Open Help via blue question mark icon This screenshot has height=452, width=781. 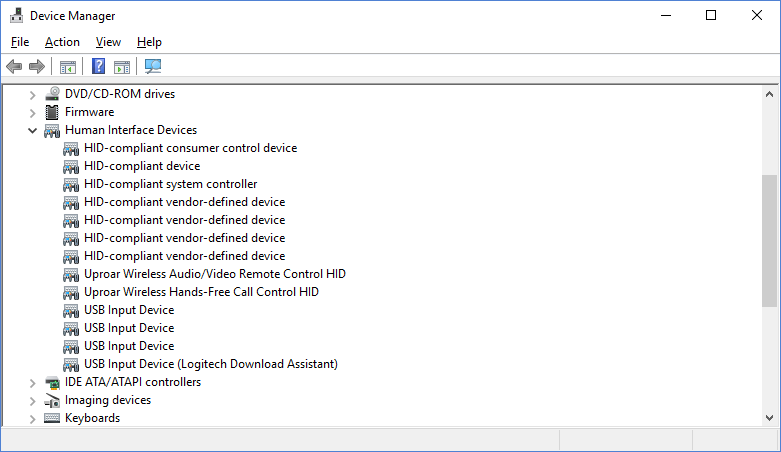[x=99, y=66]
